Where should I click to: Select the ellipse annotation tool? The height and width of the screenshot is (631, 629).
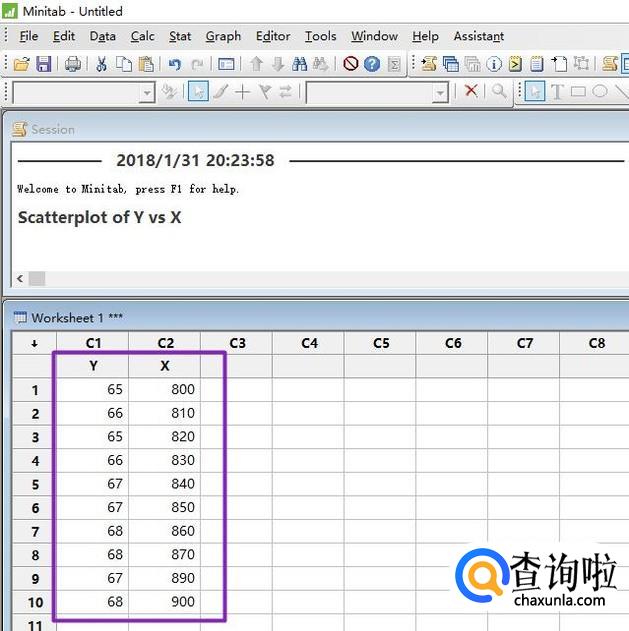pos(600,91)
